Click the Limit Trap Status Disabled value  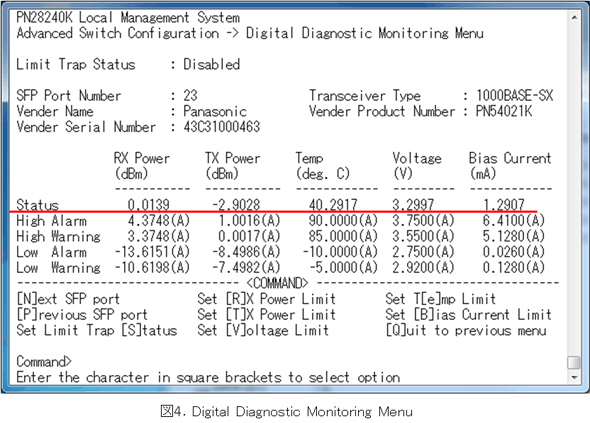click(211, 64)
